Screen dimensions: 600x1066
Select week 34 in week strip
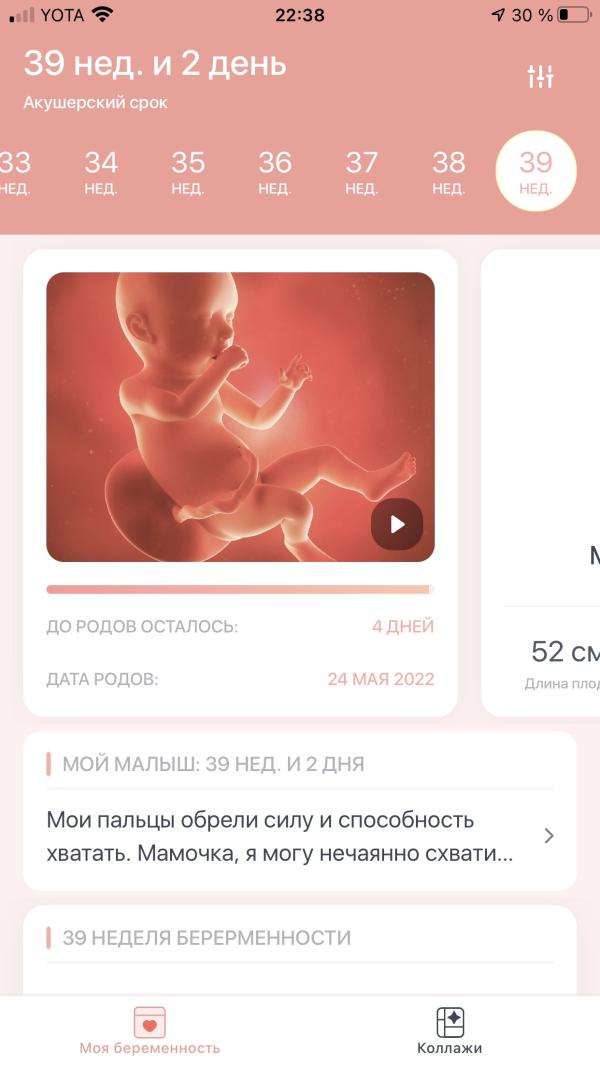coord(101,172)
